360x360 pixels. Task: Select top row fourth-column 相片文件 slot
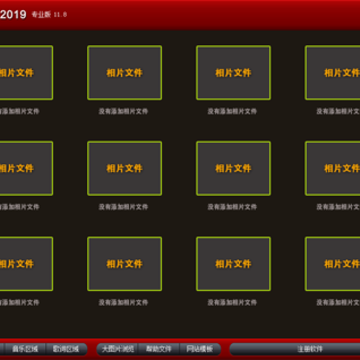333,73
